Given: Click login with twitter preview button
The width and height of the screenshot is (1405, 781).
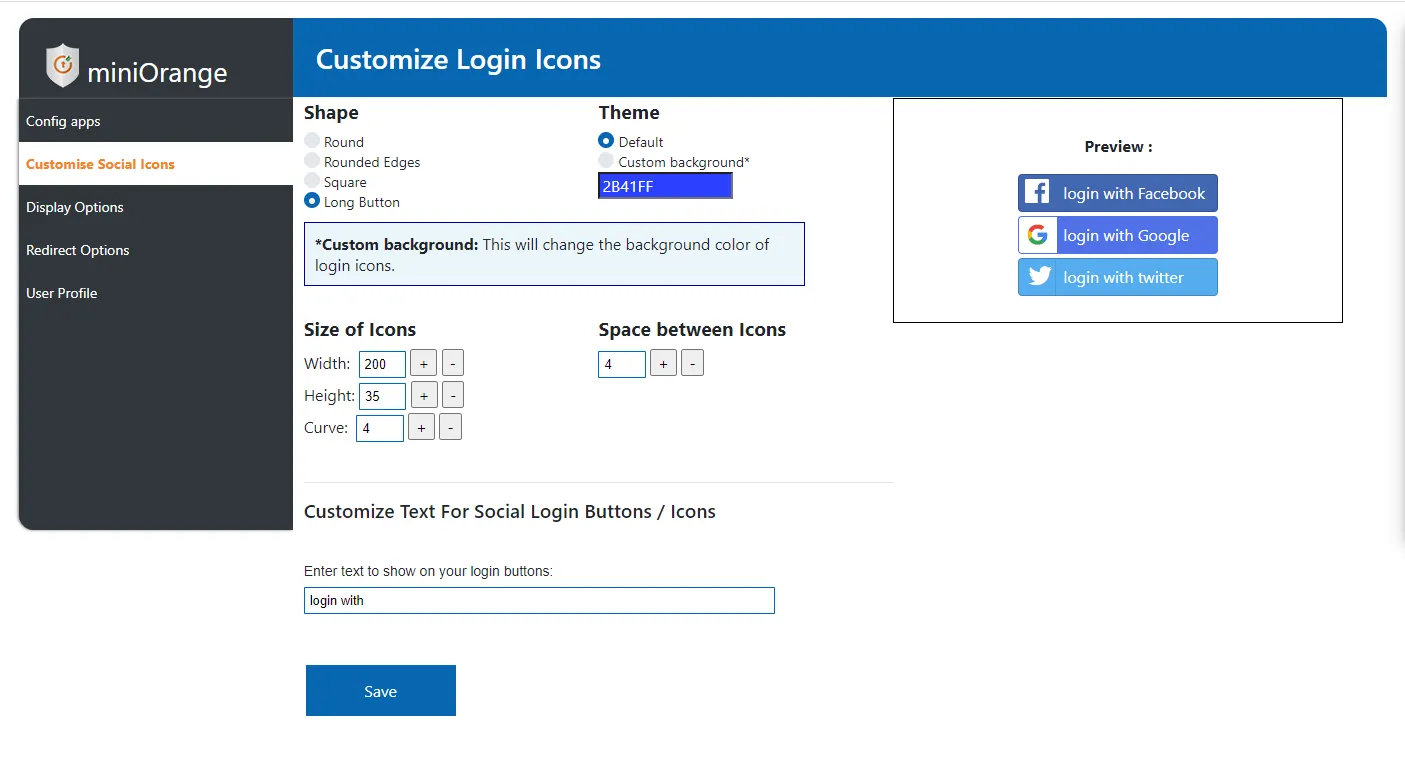Looking at the screenshot, I should tap(1118, 277).
